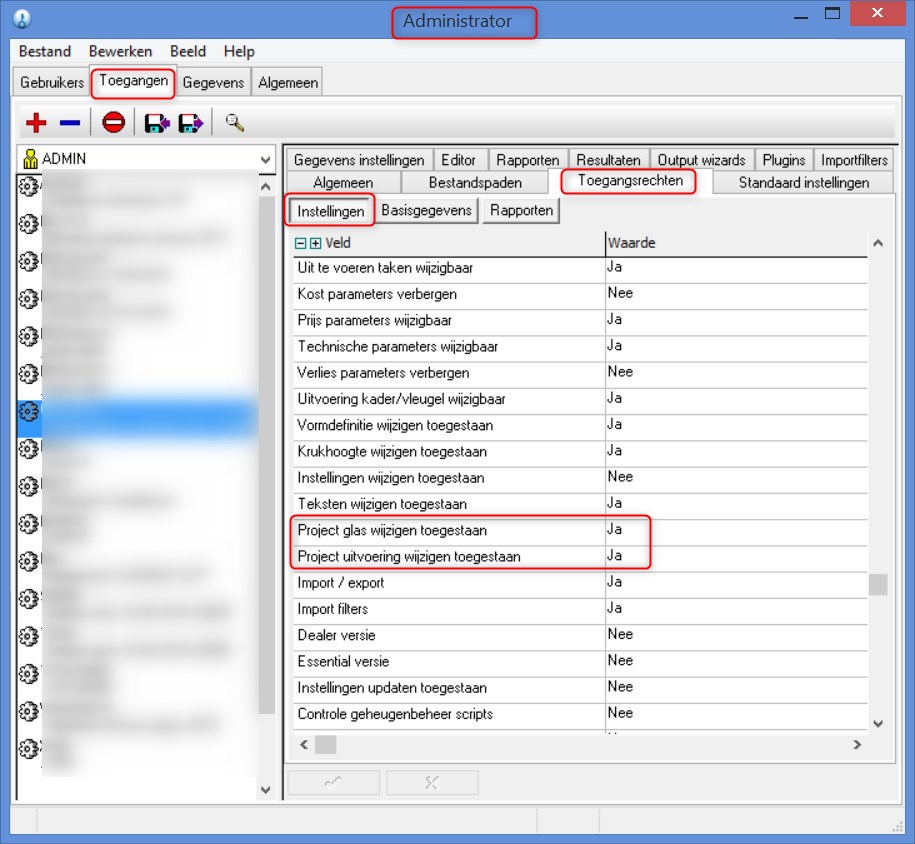Select the Basisgegevens sub-tab
The image size is (915, 844).
426,210
